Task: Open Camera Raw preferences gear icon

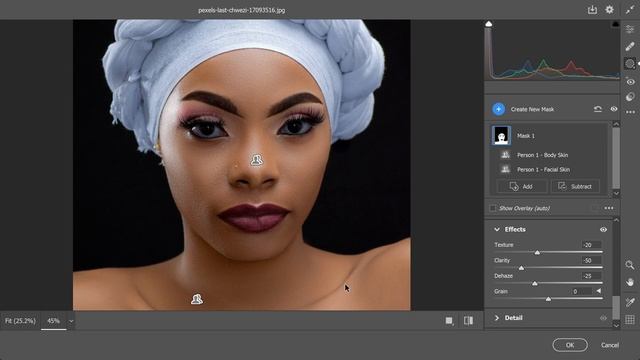Action: (x=609, y=10)
